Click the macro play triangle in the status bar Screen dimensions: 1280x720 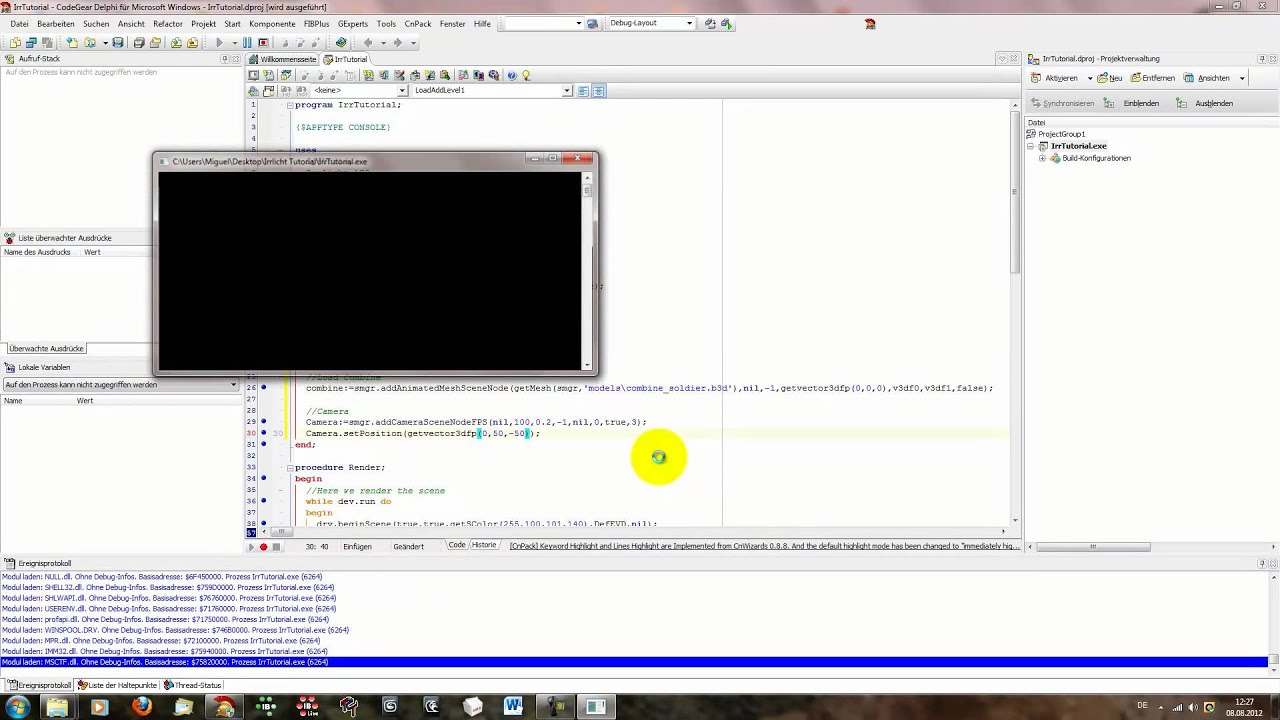tap(251, 547)
